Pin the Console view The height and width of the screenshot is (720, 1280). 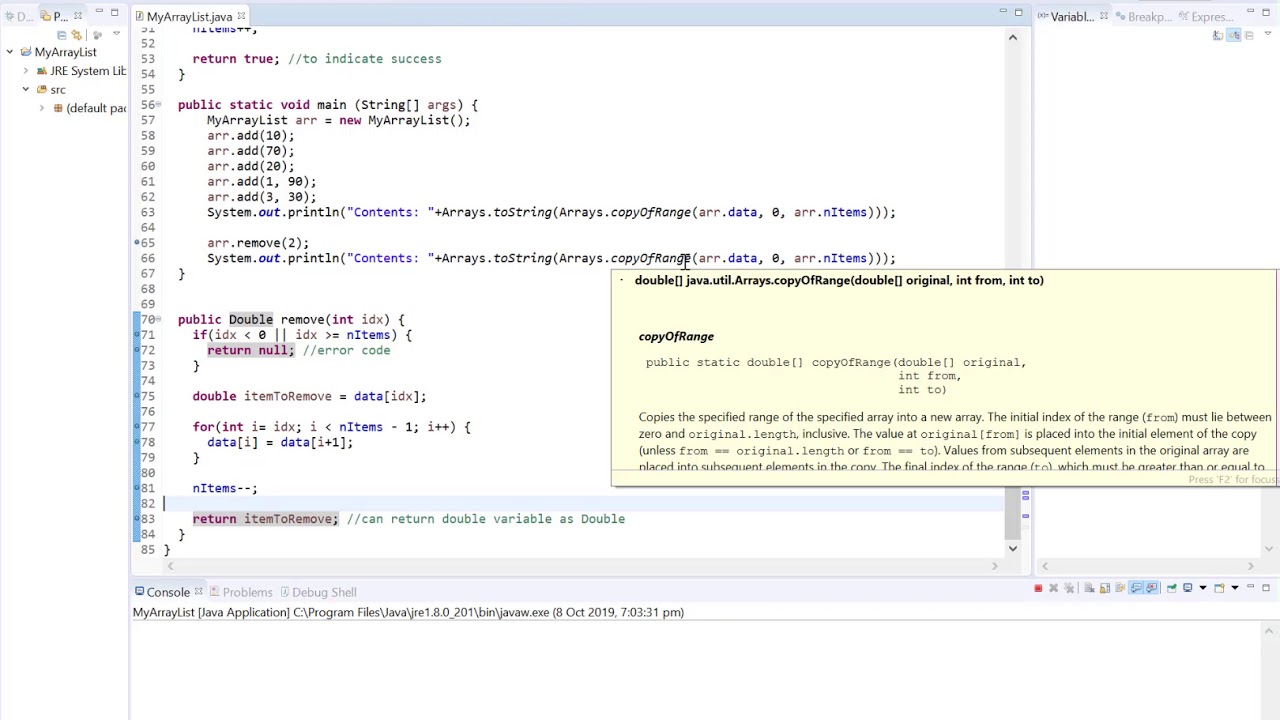tap(1171, 588)
